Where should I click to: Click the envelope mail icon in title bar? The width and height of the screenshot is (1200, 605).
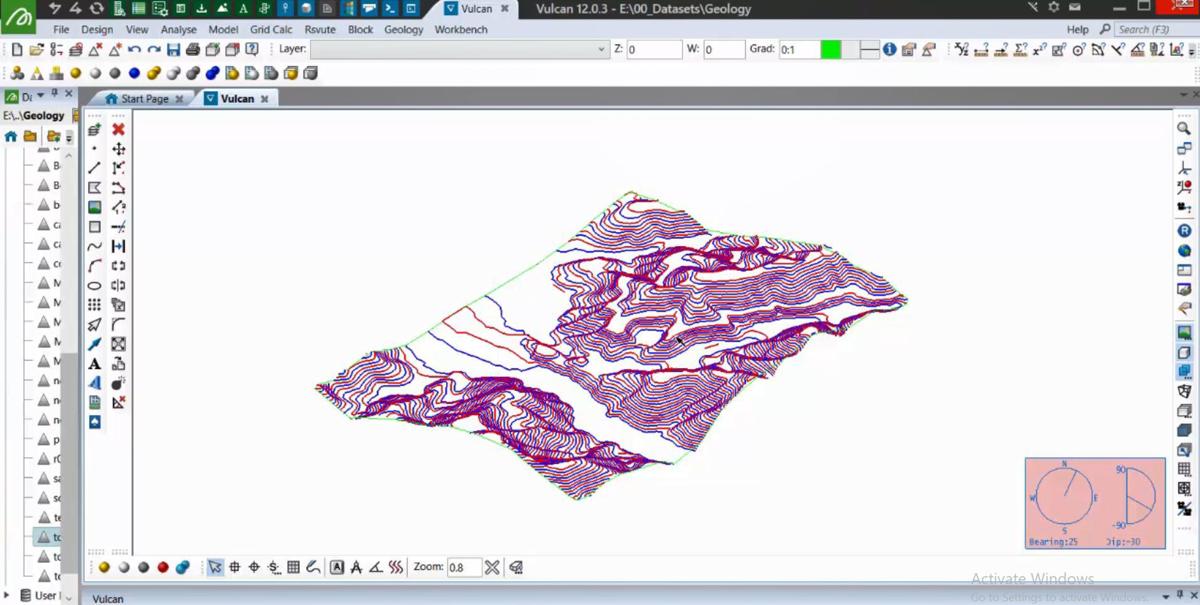(x=1074, y=8)
